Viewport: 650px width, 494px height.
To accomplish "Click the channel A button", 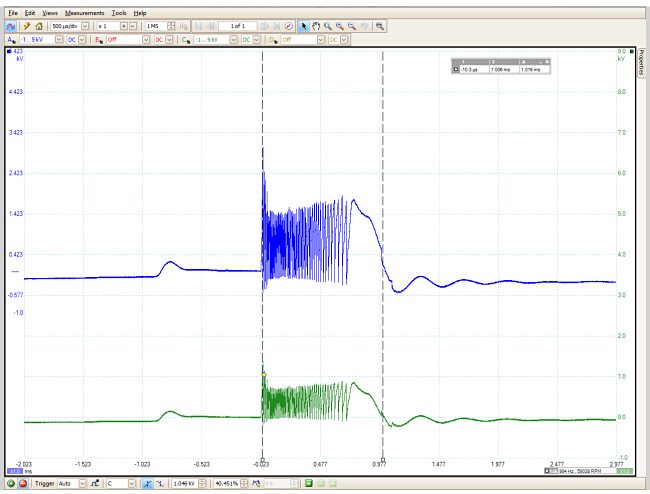I will [10, 39].
